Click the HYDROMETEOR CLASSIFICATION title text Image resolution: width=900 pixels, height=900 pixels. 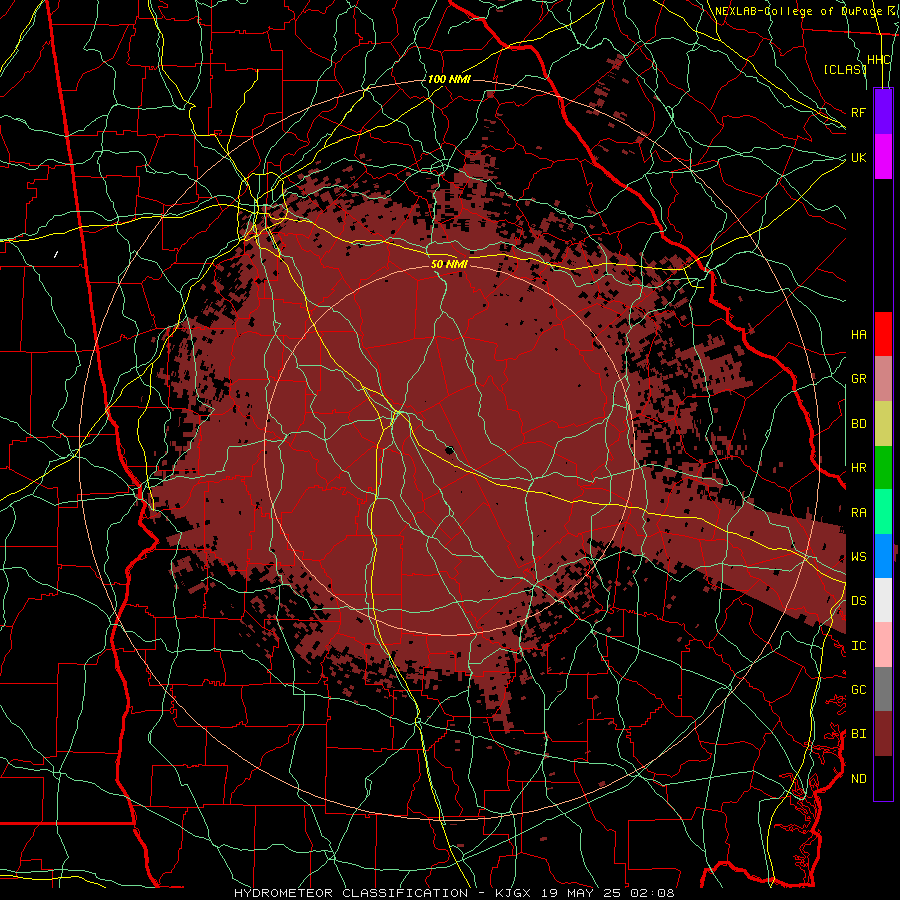click(351, 893)
